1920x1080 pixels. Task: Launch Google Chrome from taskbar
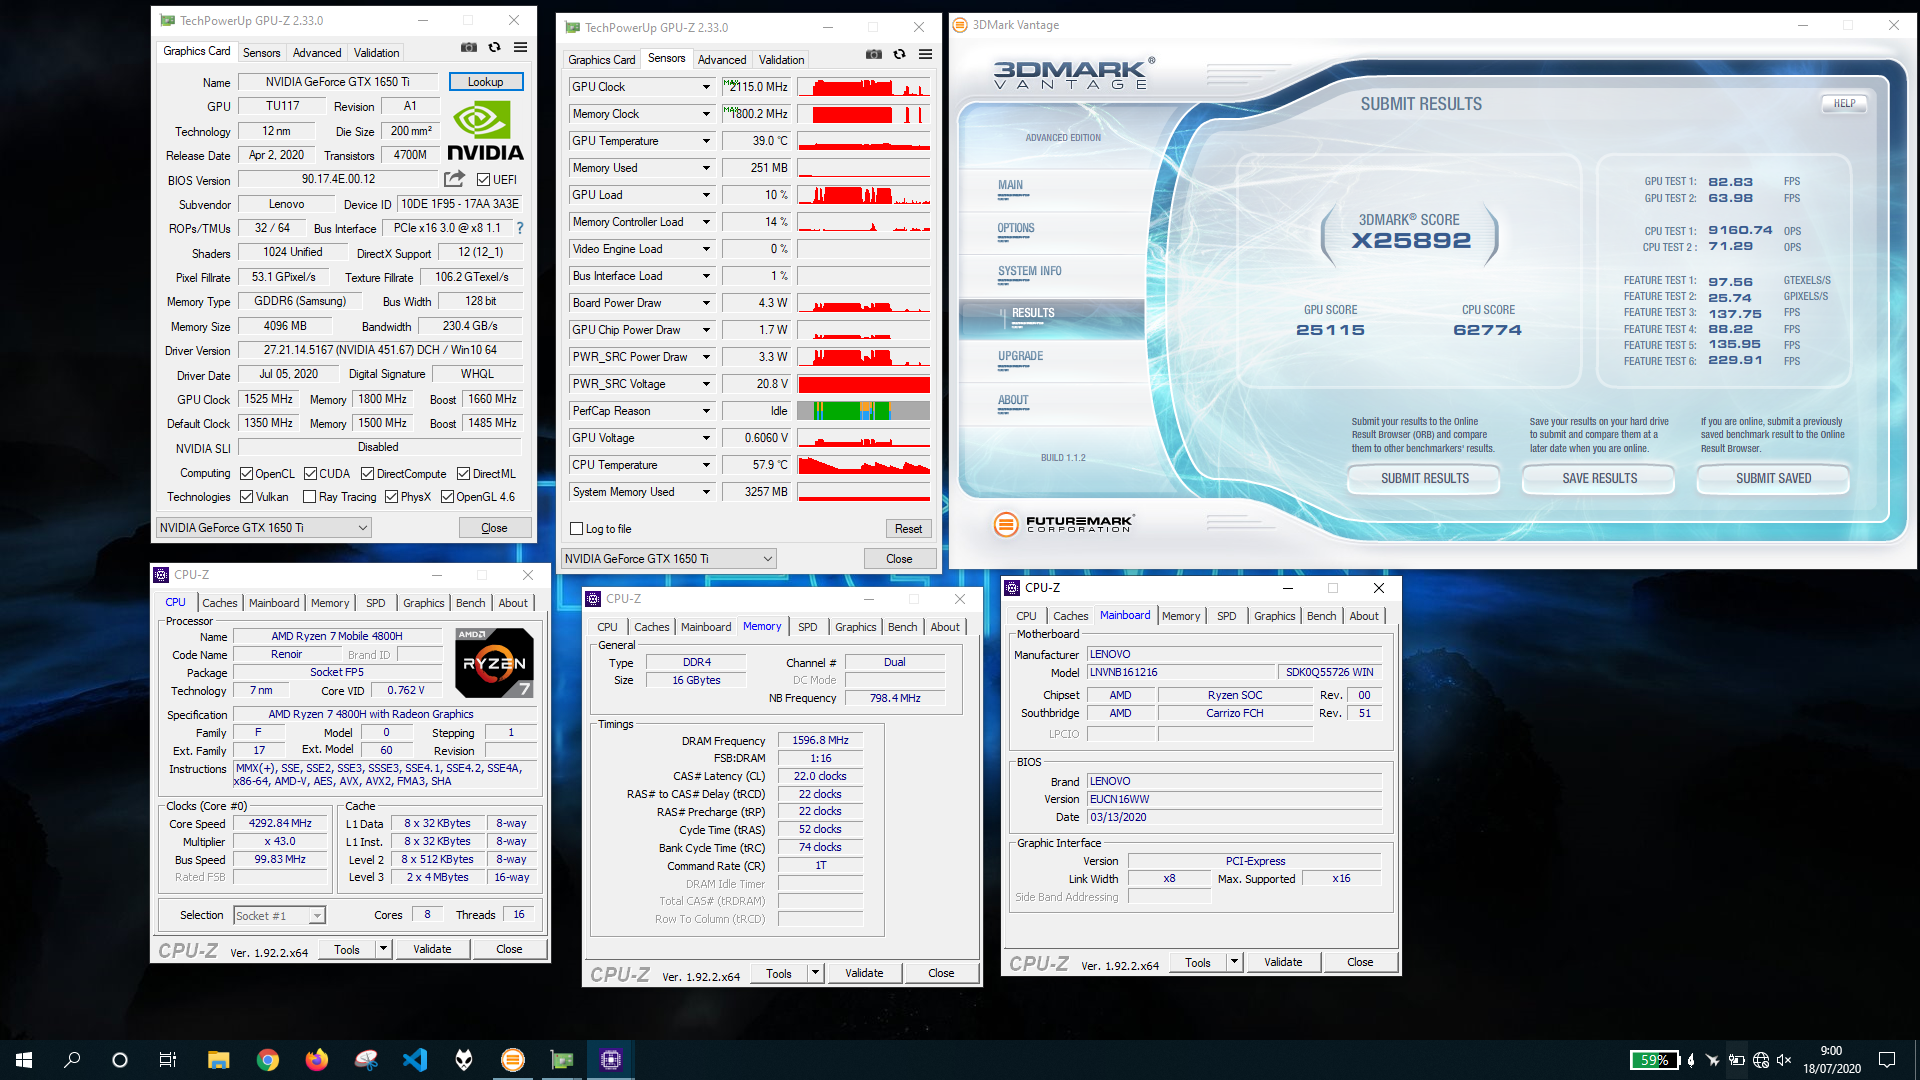coord(267,1060)
